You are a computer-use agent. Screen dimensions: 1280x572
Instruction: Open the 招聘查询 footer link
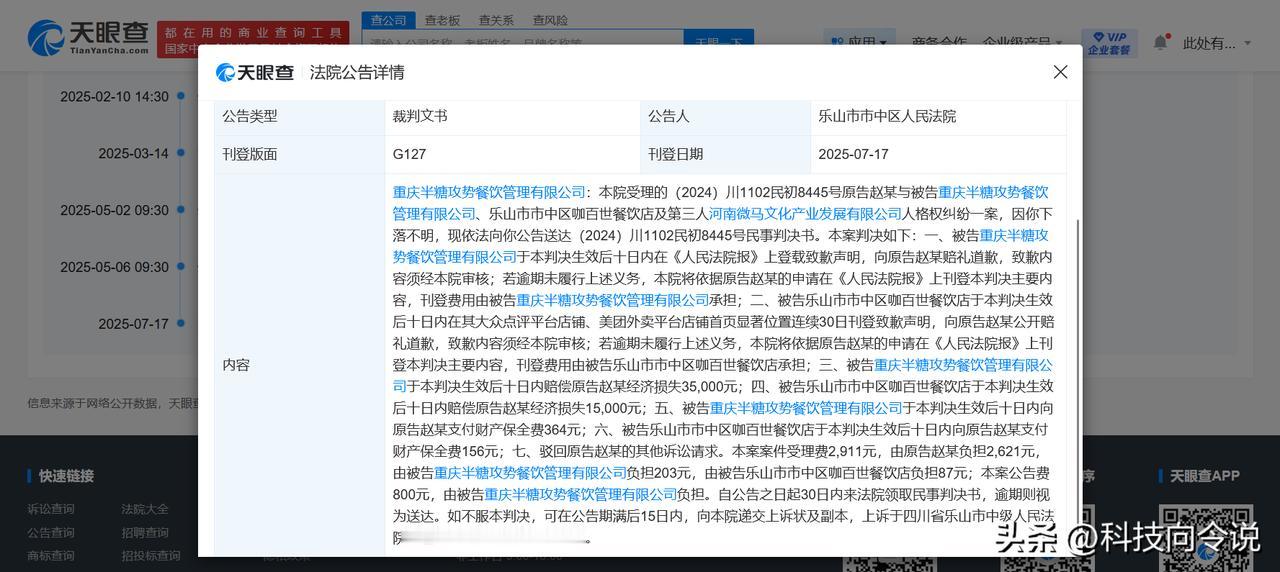tap(146, 532)
